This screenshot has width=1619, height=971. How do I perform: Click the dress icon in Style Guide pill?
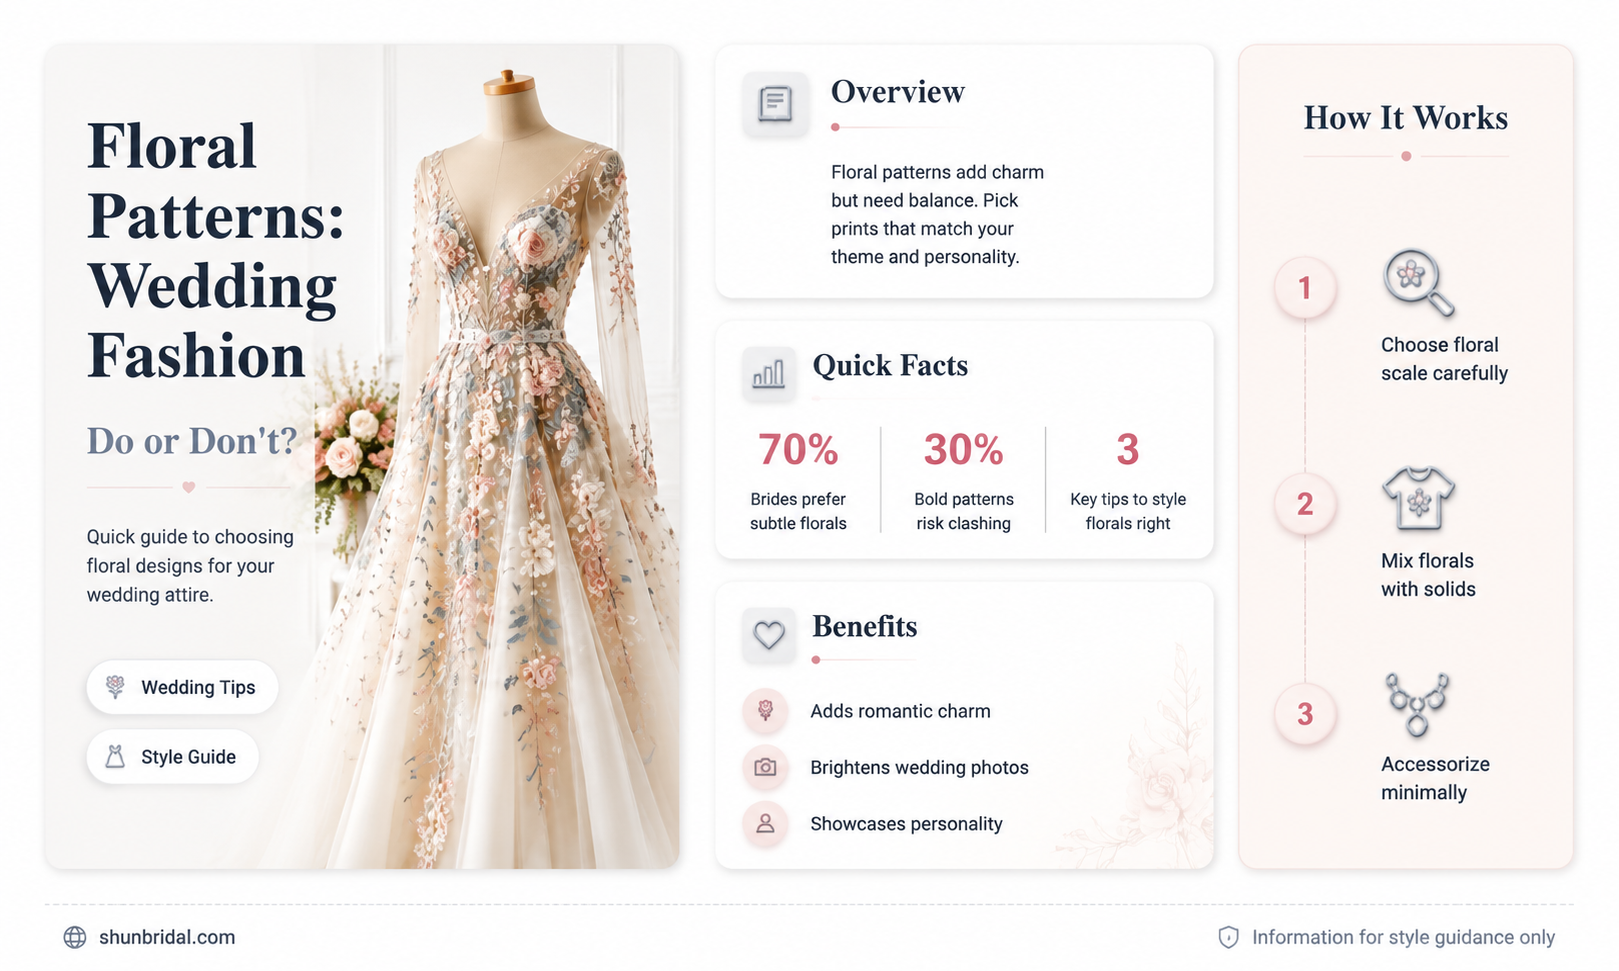click(x=115, y=757)
